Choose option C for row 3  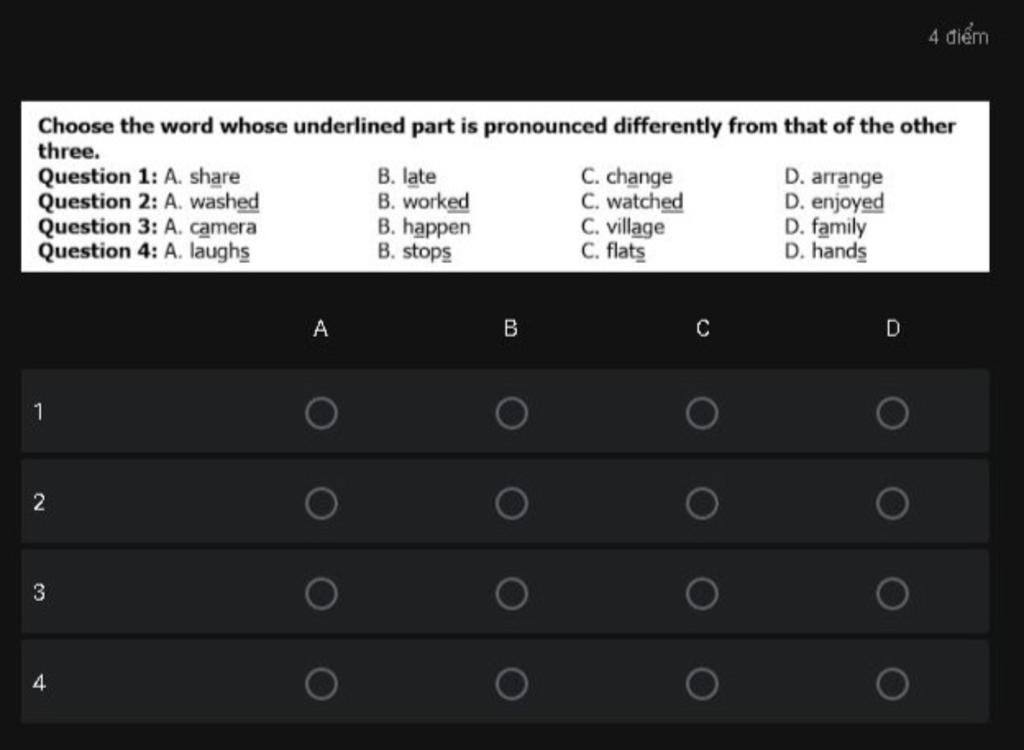702,593
